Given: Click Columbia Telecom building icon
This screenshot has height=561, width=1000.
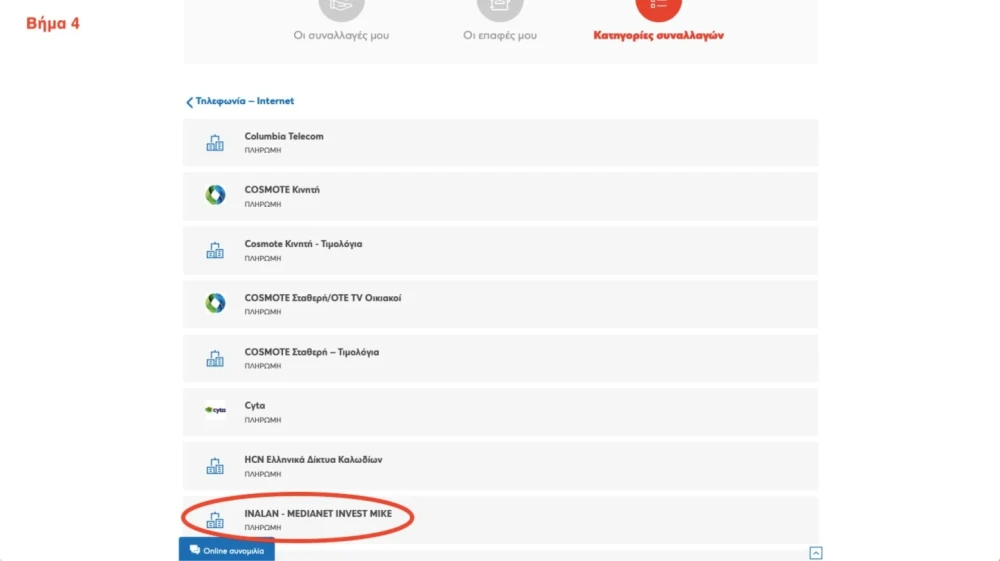Looking at the screenshot, I should [x=215, y=143].
